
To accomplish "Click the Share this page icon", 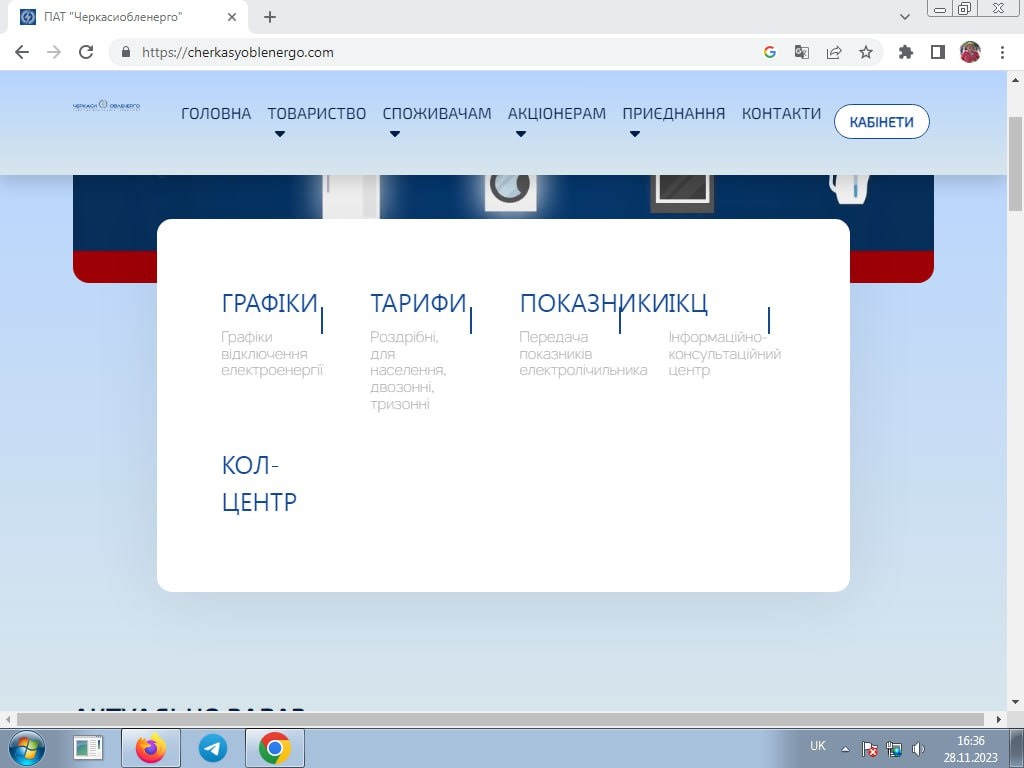I will tap(833, 53).
